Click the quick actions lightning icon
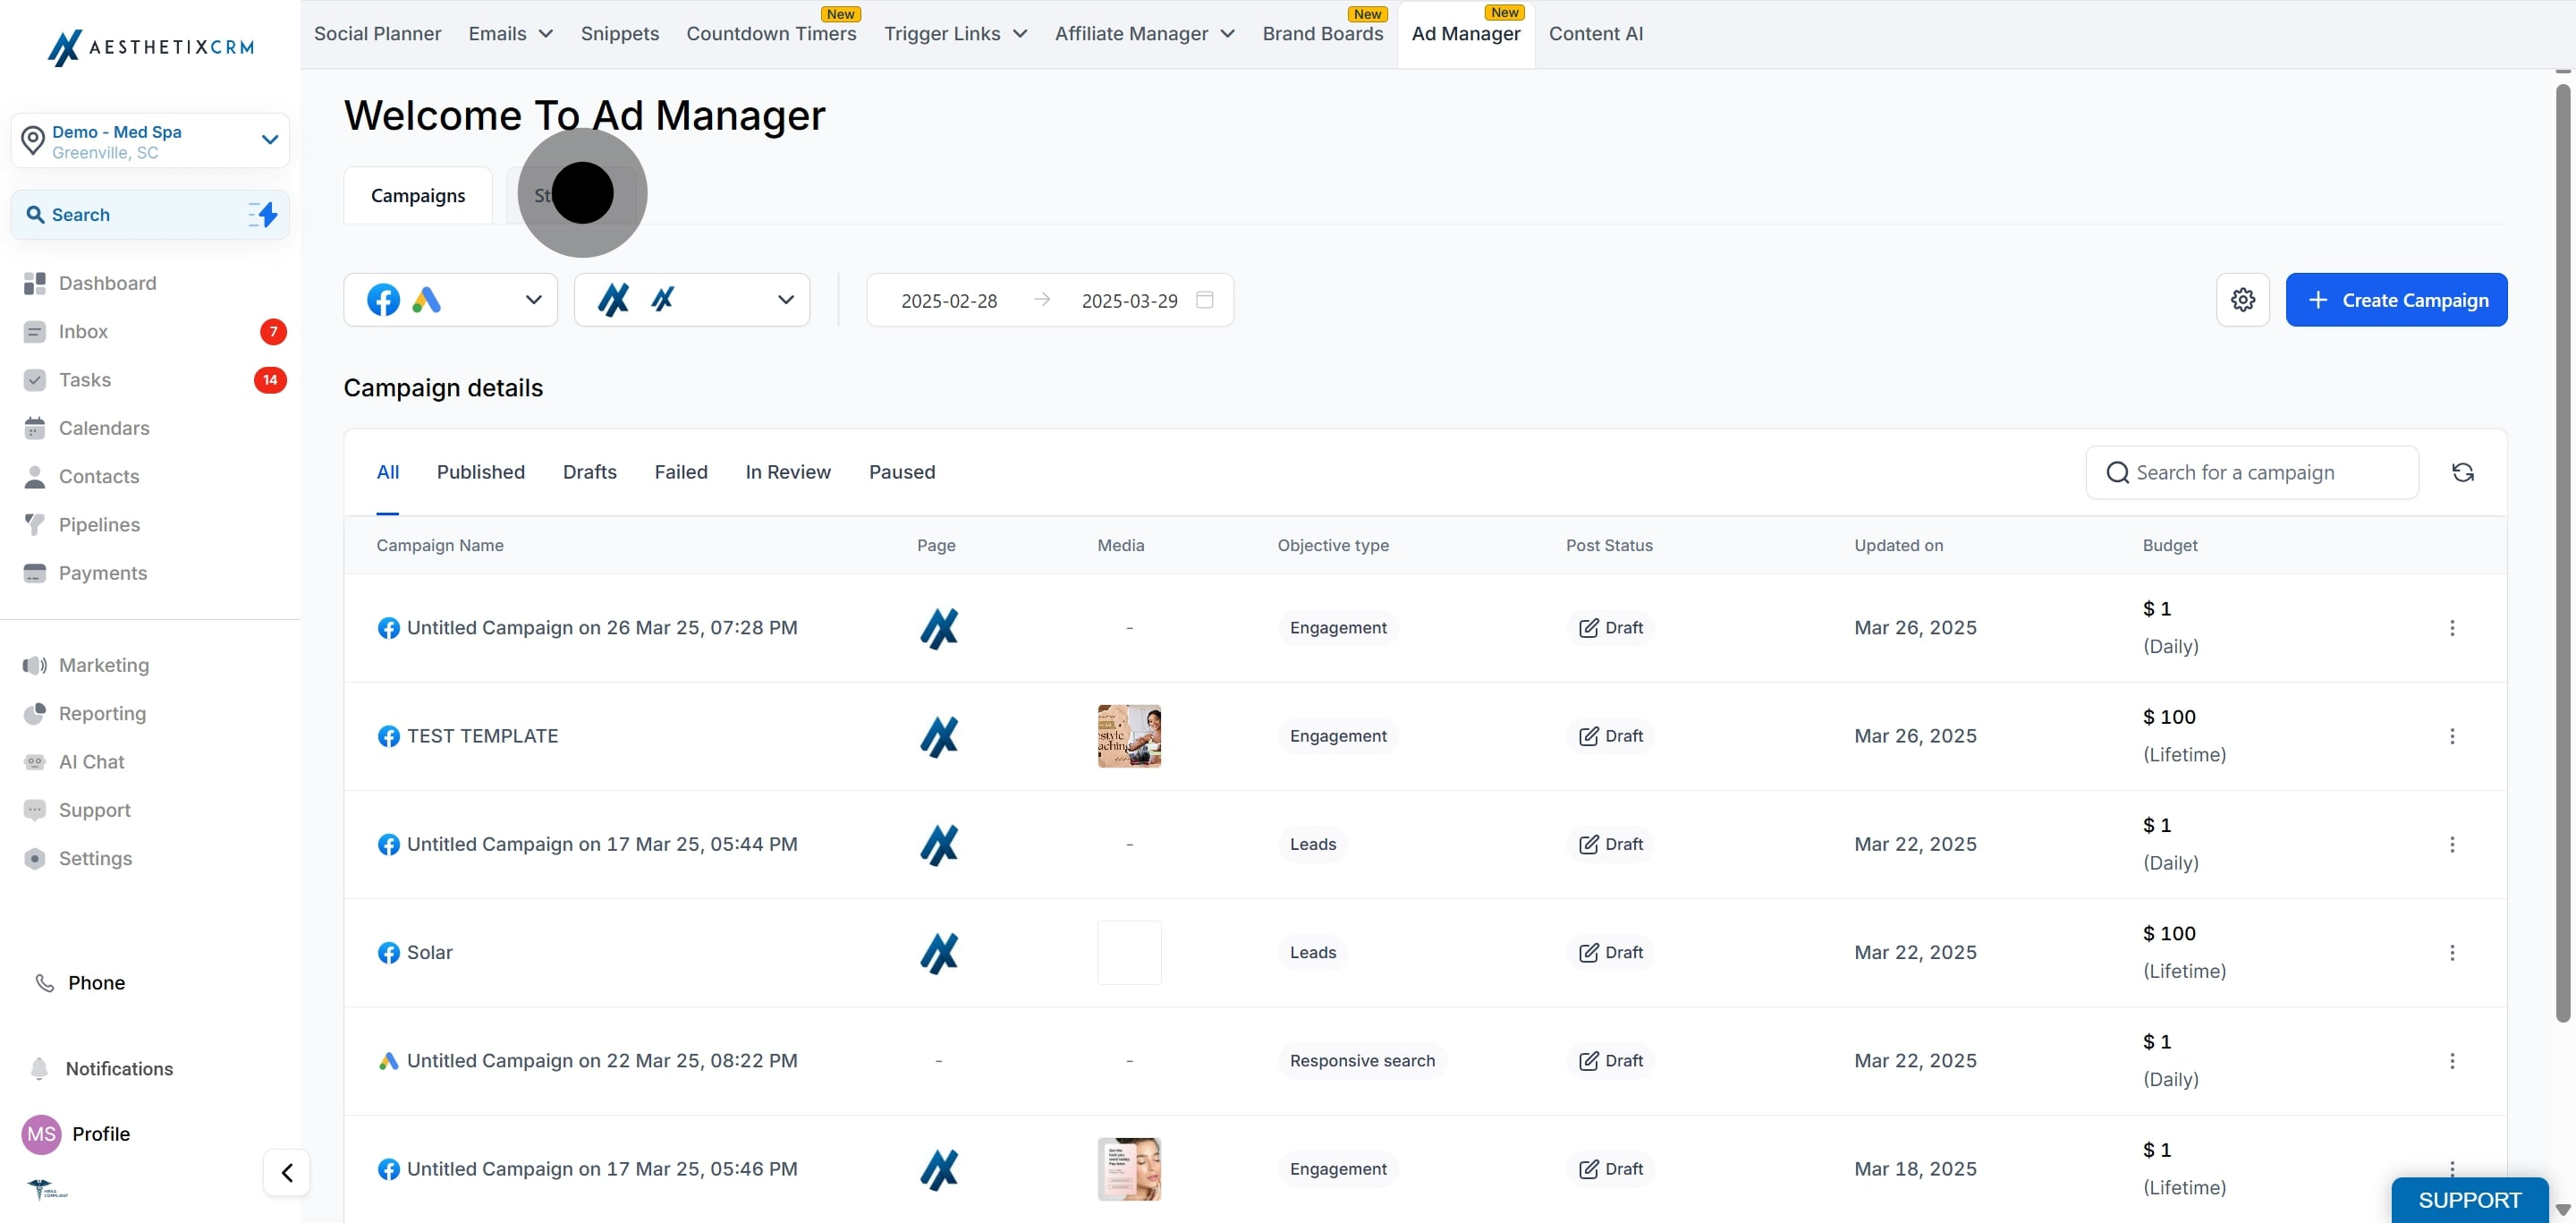Screen dimensions: 2576x1223 (264, 215)
